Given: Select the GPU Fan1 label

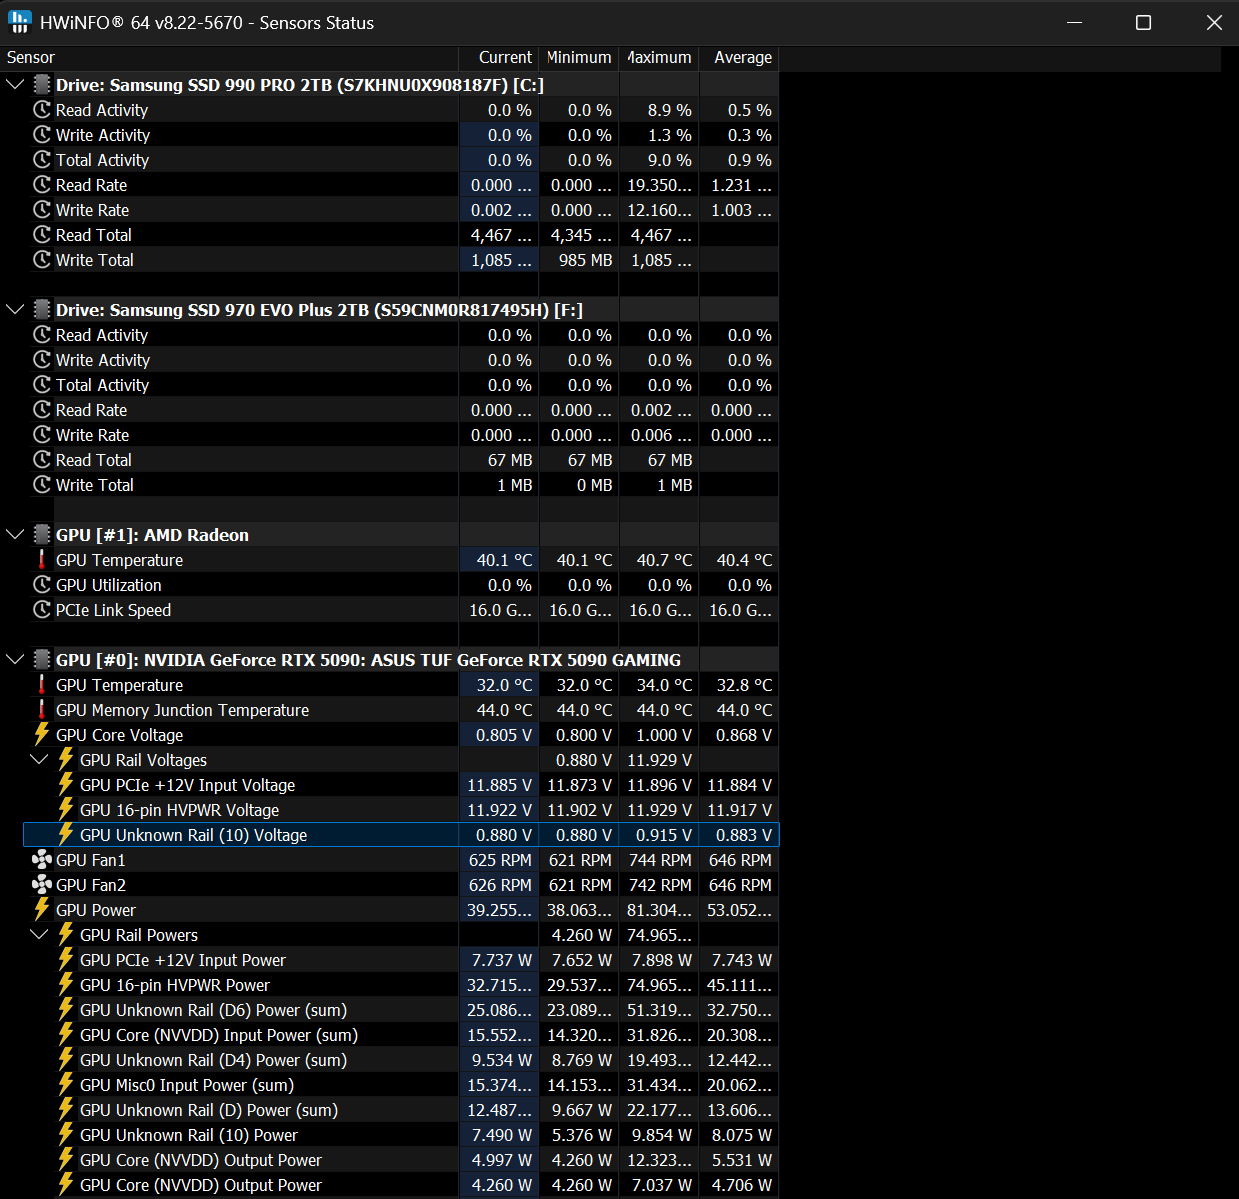Looking at the screenshot, I should click(91, 860).
